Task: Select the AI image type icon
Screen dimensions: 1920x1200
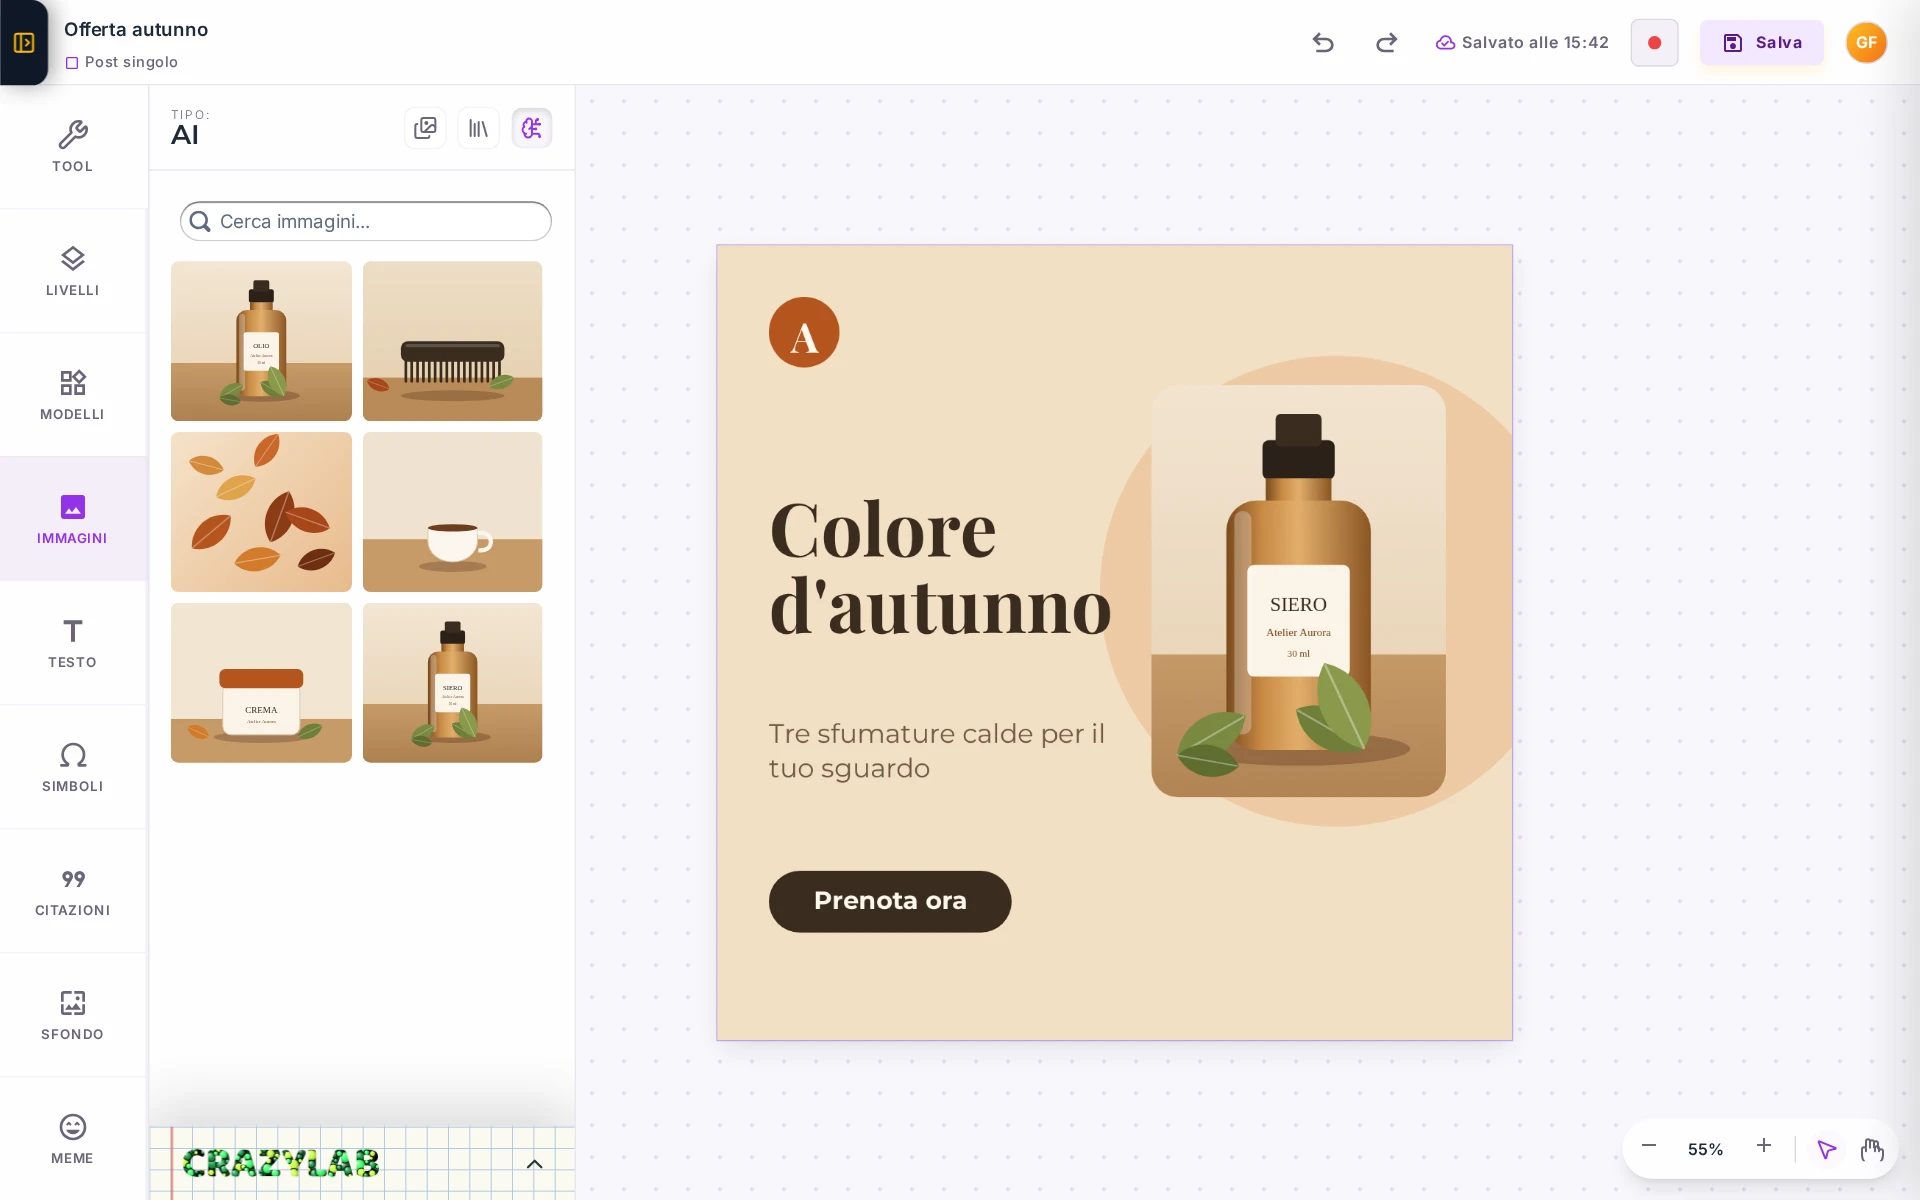Action: (532, 128)
